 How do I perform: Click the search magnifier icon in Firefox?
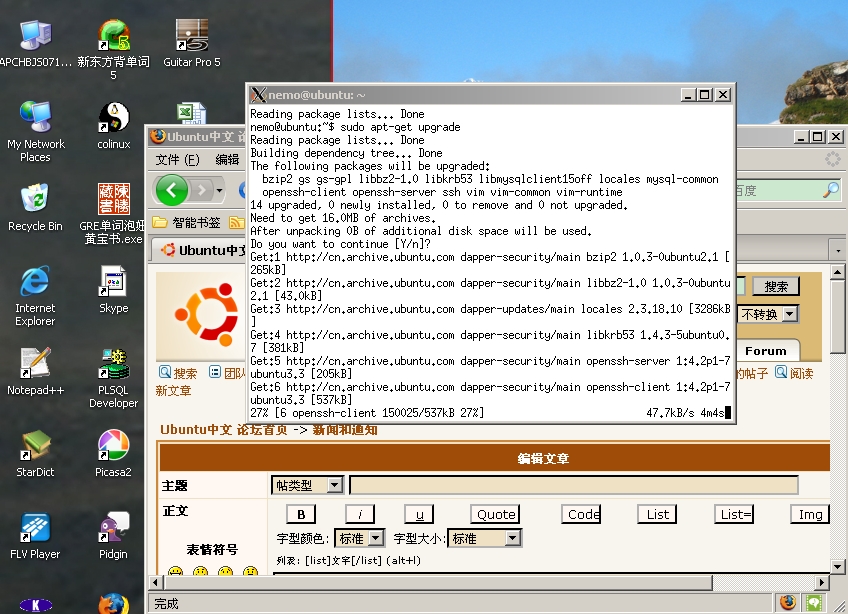click(831, 190)
